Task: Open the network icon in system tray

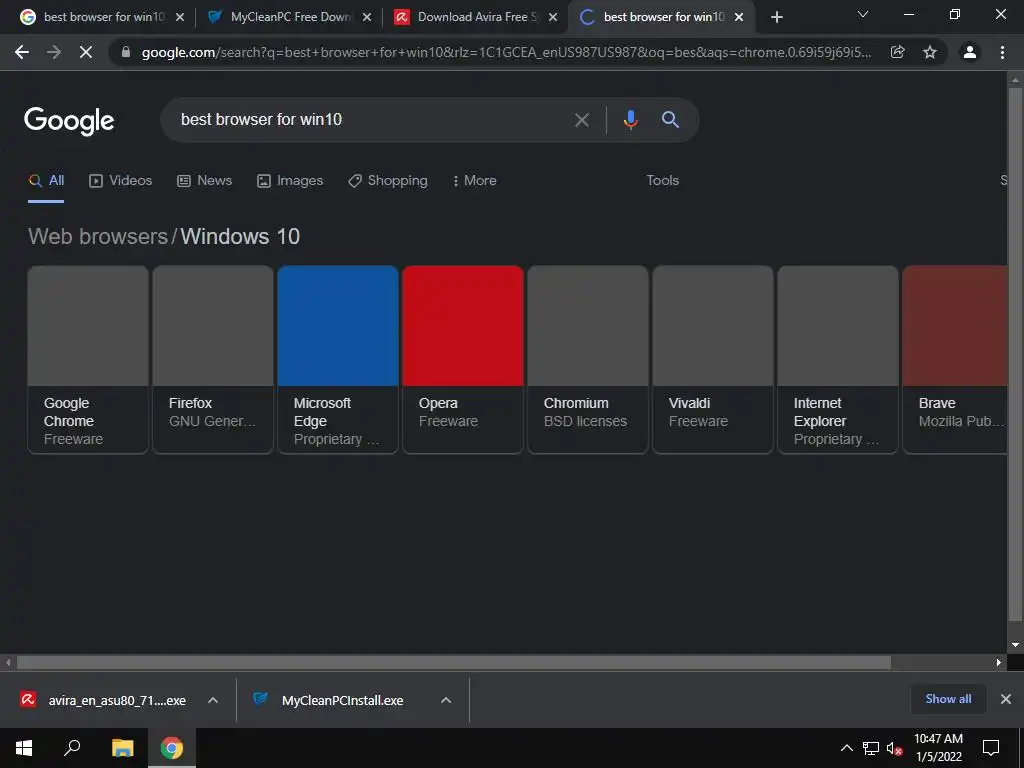Action: 871,748
